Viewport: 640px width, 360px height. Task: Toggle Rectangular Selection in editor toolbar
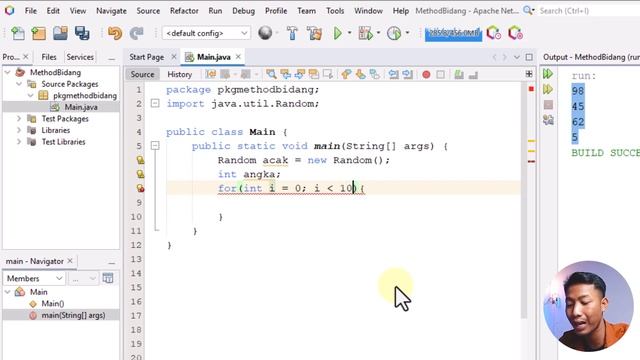coord(327,74)
